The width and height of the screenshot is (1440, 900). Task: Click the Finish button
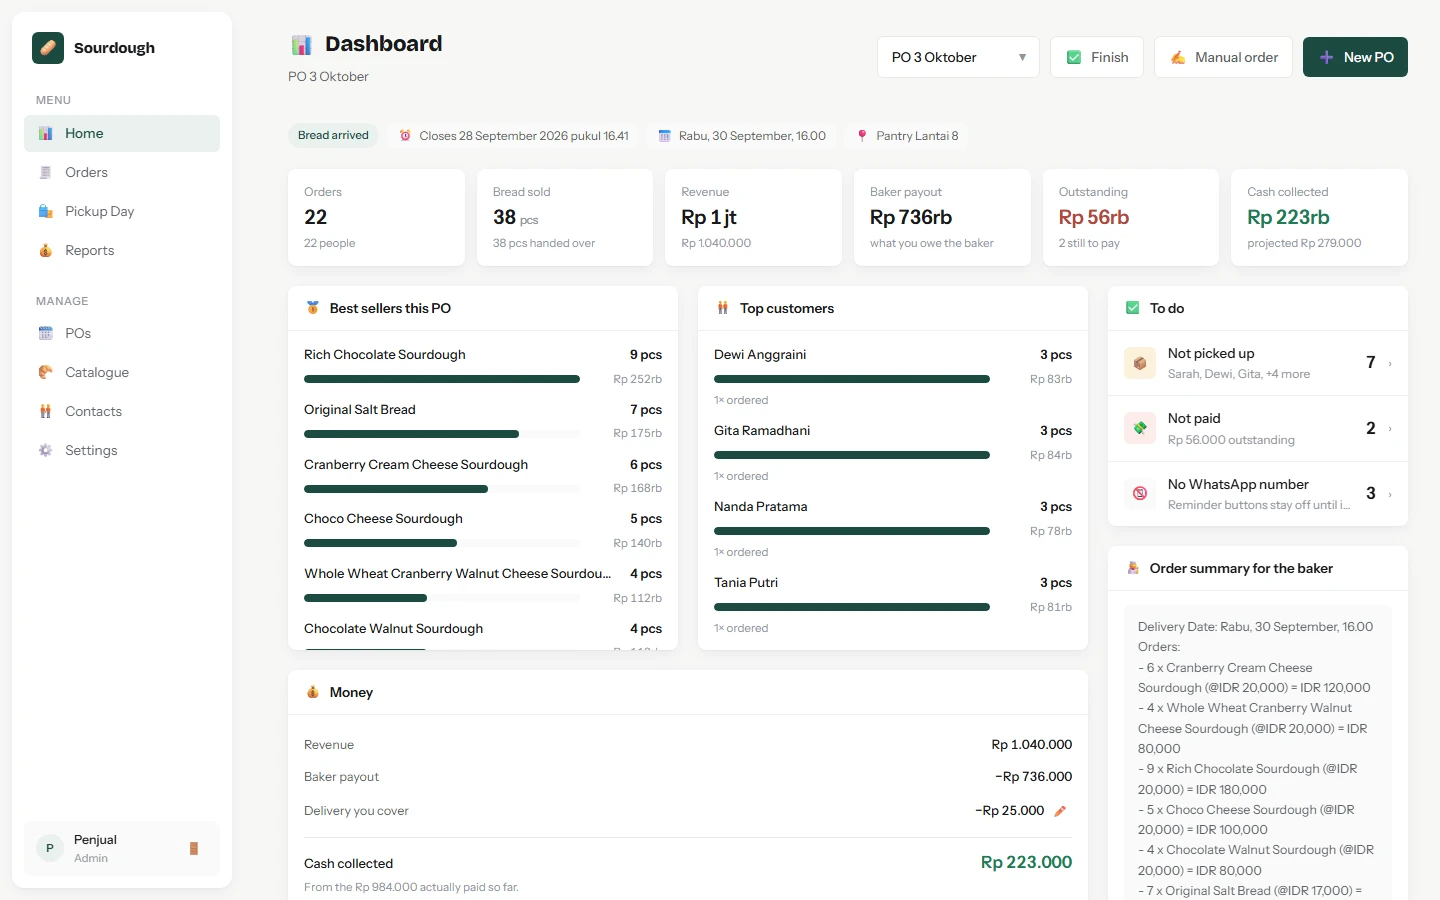1097,57
